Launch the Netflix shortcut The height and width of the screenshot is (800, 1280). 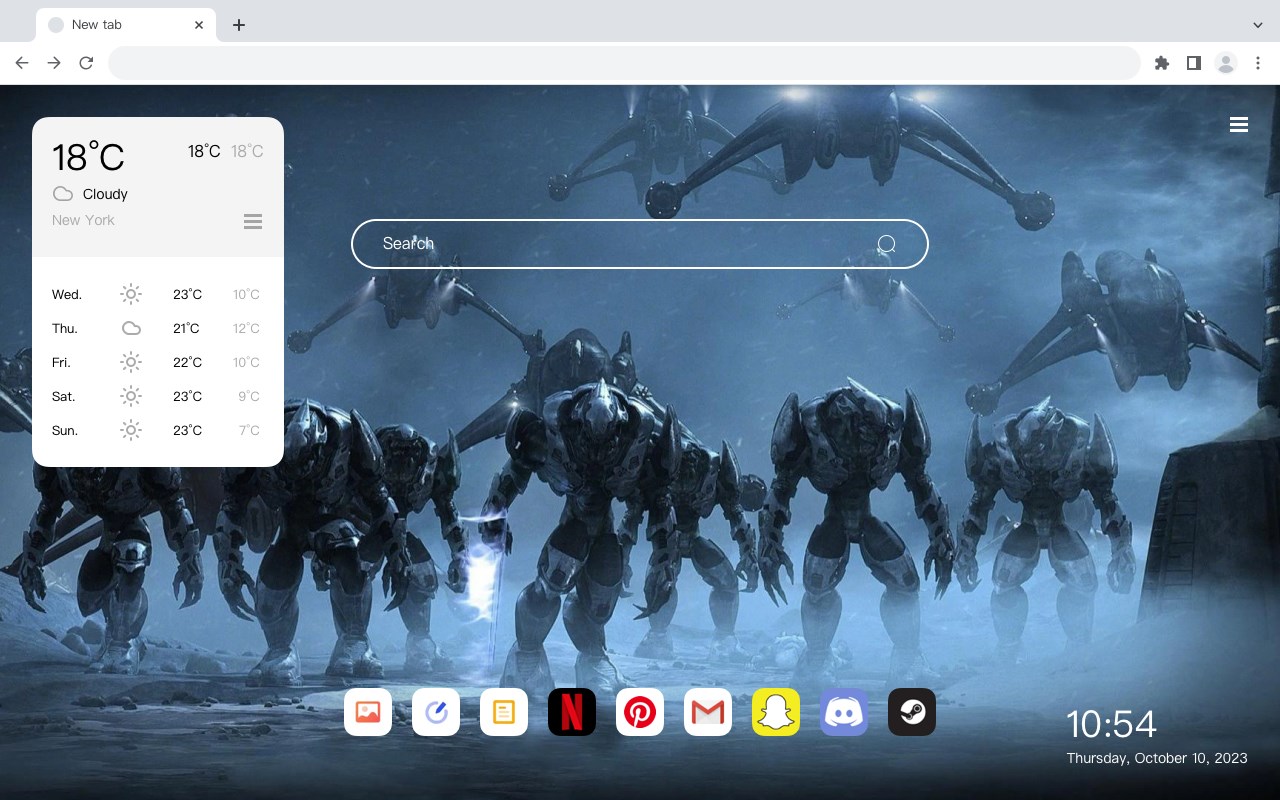point(572,712)
